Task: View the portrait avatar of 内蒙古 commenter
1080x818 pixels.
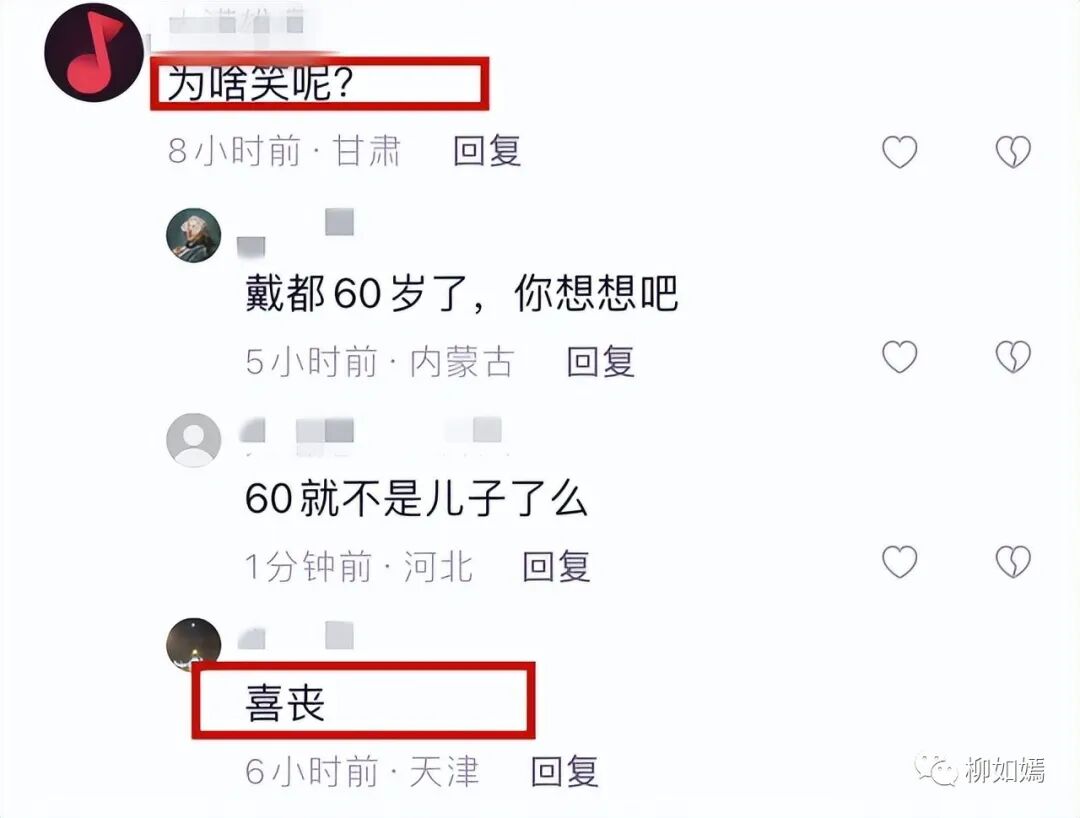Action: [194, 235]
